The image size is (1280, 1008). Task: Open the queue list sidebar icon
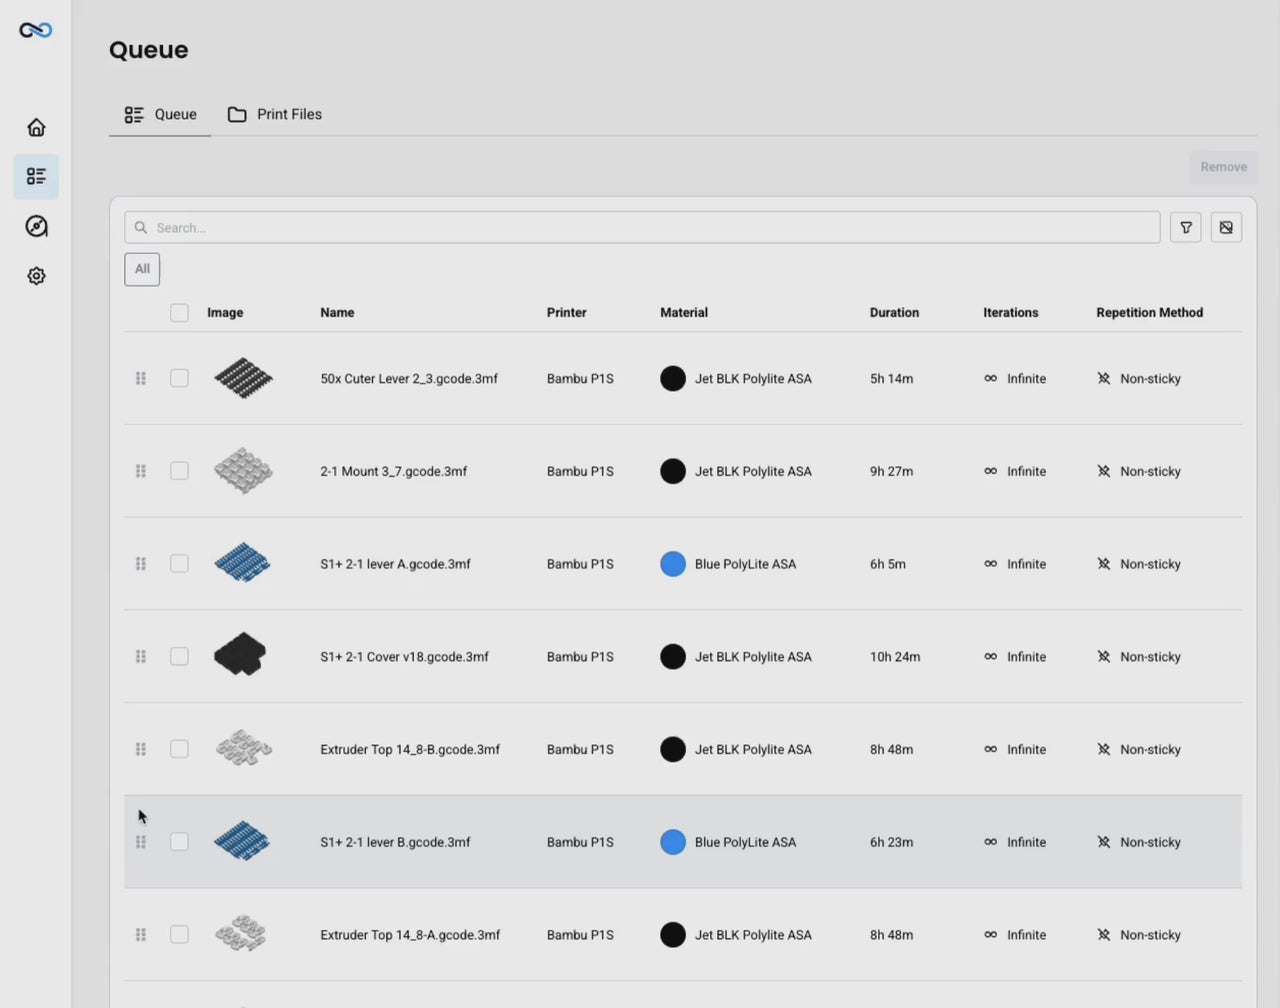click(36, 177)
